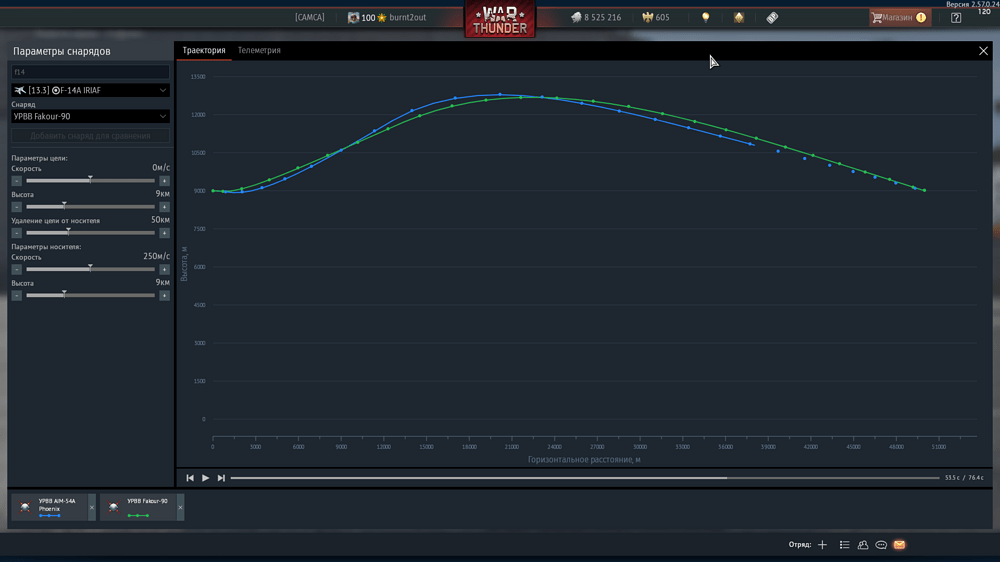Adjust Удаление цели от носителя slider
Screen dimensions: 1000x562
[x=91, y=233]
